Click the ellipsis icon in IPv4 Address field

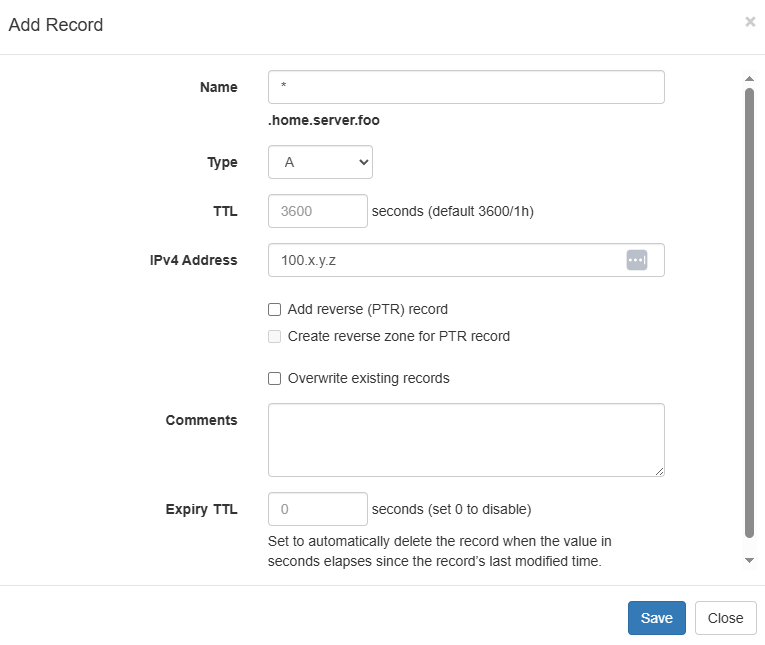pos(637,260)
